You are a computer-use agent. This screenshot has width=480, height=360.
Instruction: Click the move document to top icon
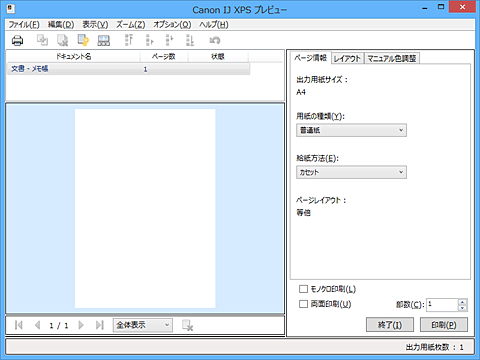[x=129, y=40]
